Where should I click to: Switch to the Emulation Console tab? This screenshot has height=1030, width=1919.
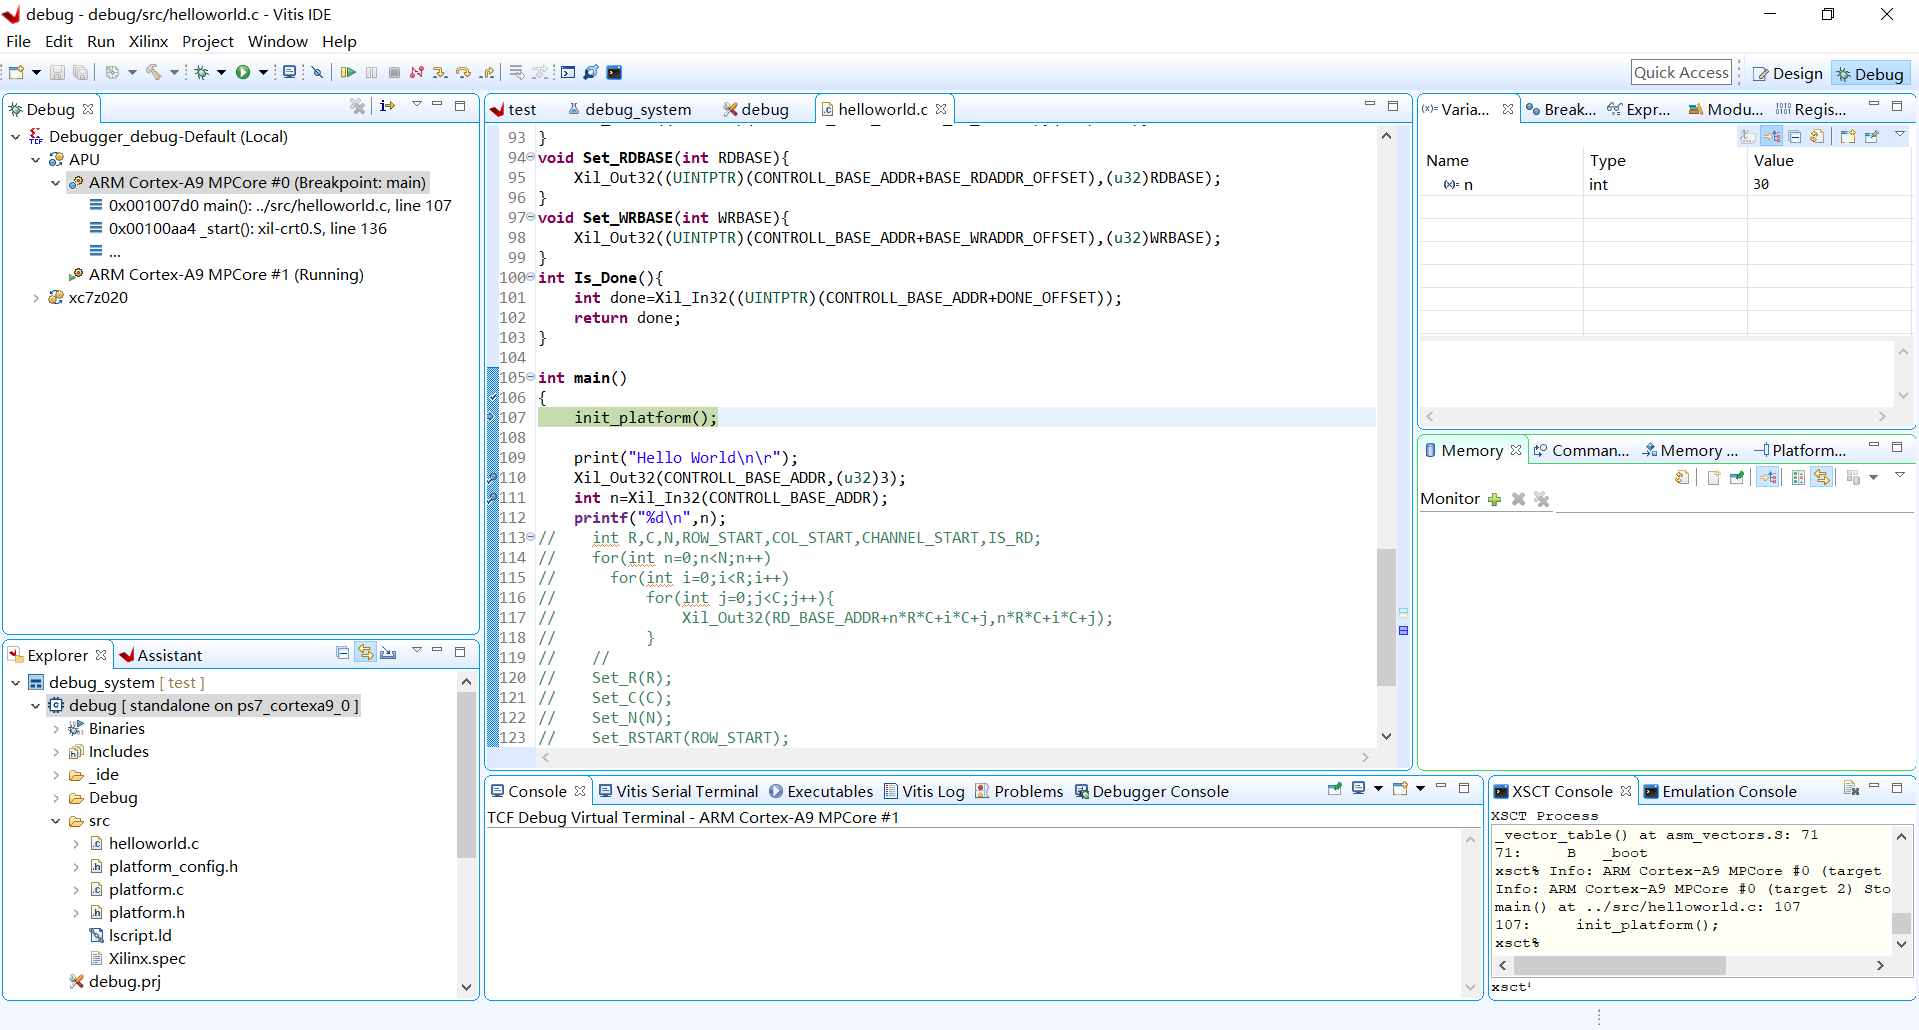(x=1721, y=791)
